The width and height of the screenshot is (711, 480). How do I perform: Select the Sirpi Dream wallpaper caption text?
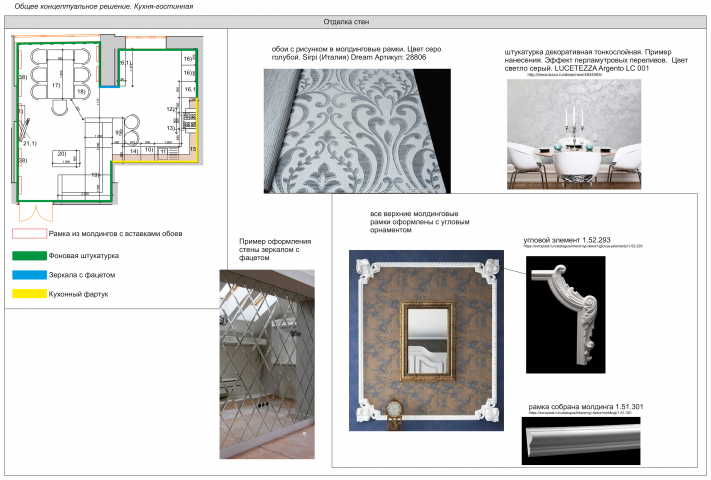pyautogui.click(x=356, y=53)
